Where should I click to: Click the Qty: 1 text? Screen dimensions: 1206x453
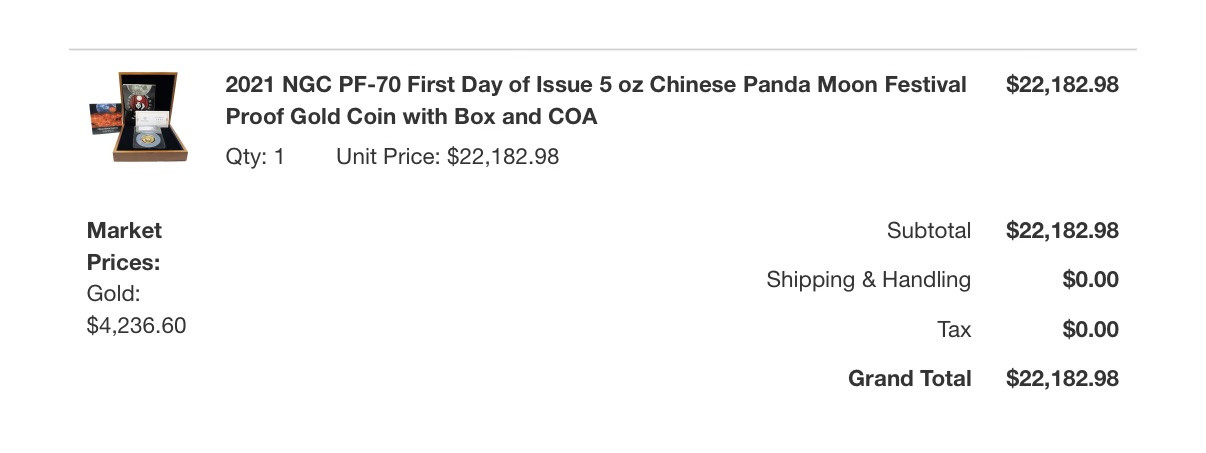pyautogui.click(x=255, y=157)
